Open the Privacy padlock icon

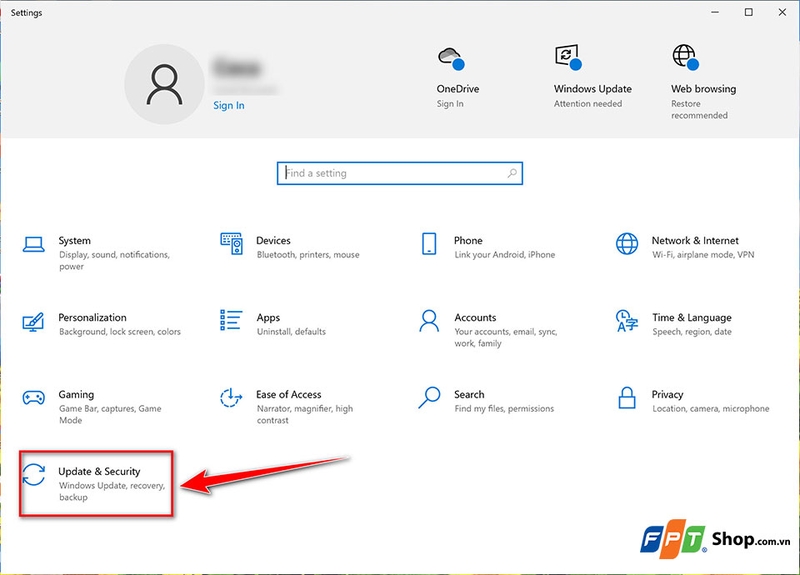click(627, 397)
